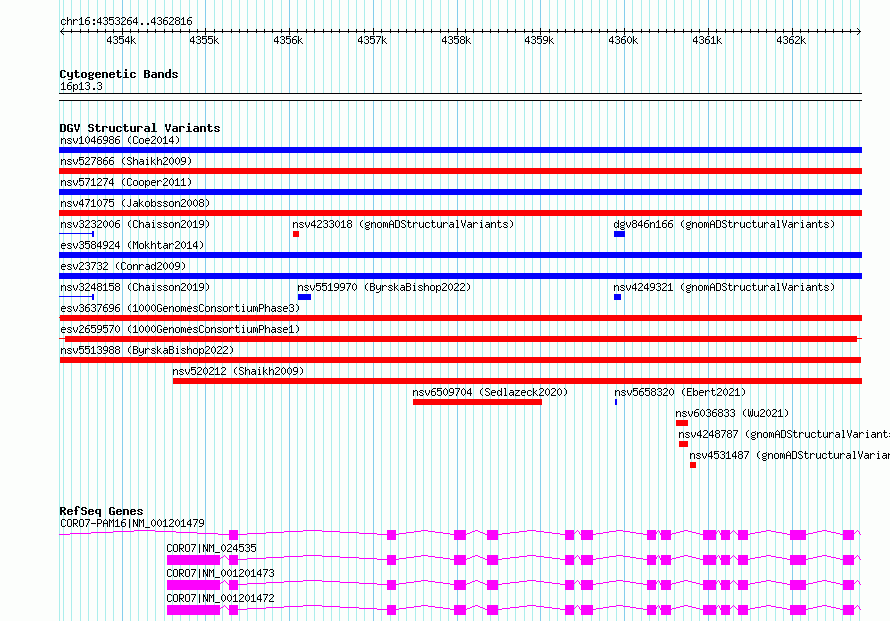Click nsv5513988 (ByrskaBishop2022) label
The image size is (890, 621).
pyautogui.click(x=147, y=350)
